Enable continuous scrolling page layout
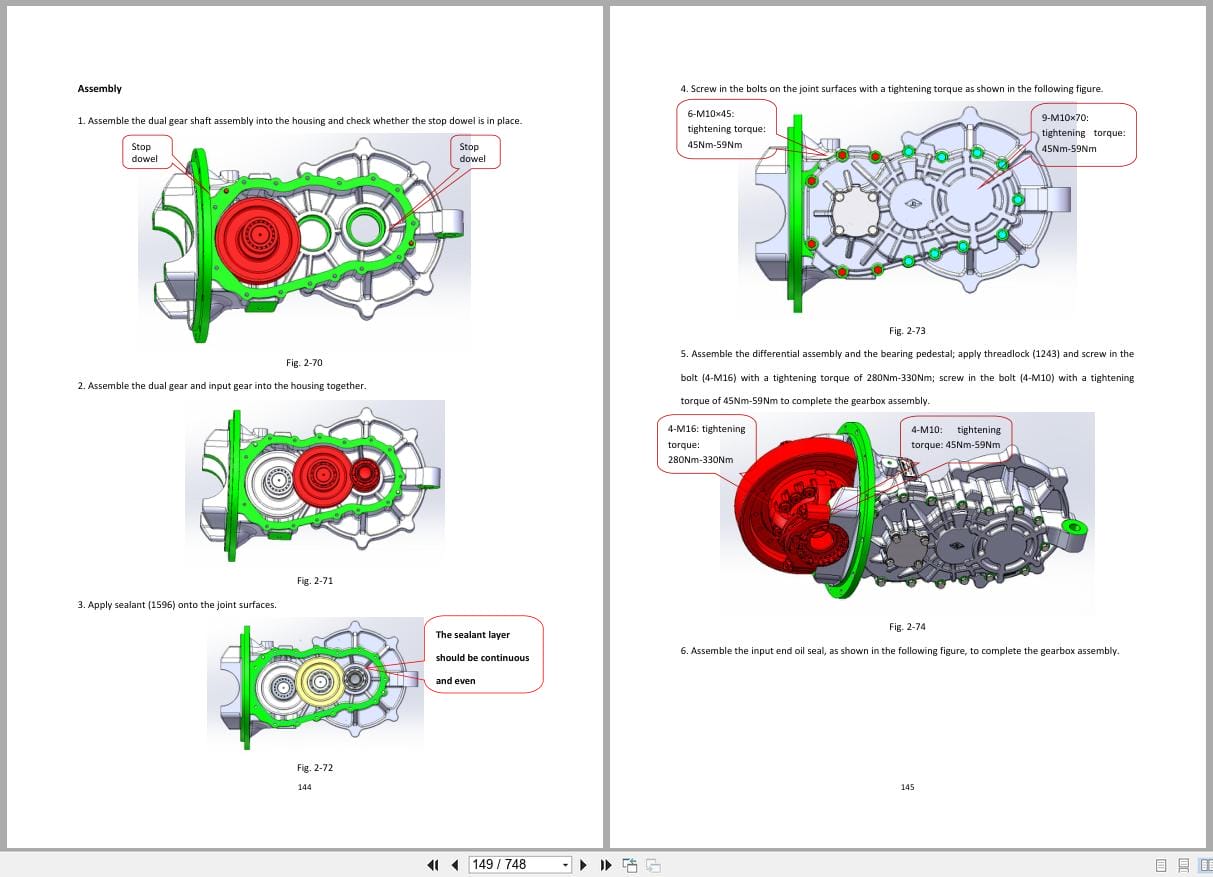This screenshot has width=1213, height=877. point(1183,865)
